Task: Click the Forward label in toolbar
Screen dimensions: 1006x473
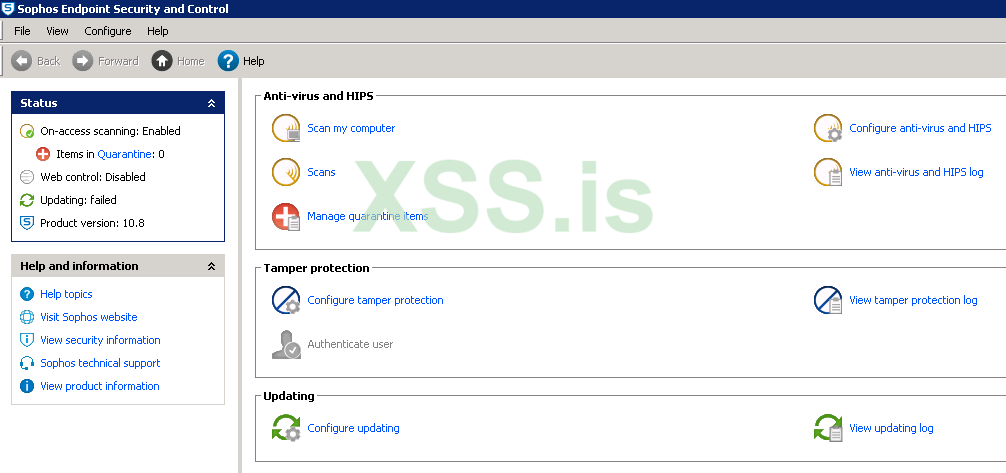Action: pyautogui.click(x=118, y=61)
